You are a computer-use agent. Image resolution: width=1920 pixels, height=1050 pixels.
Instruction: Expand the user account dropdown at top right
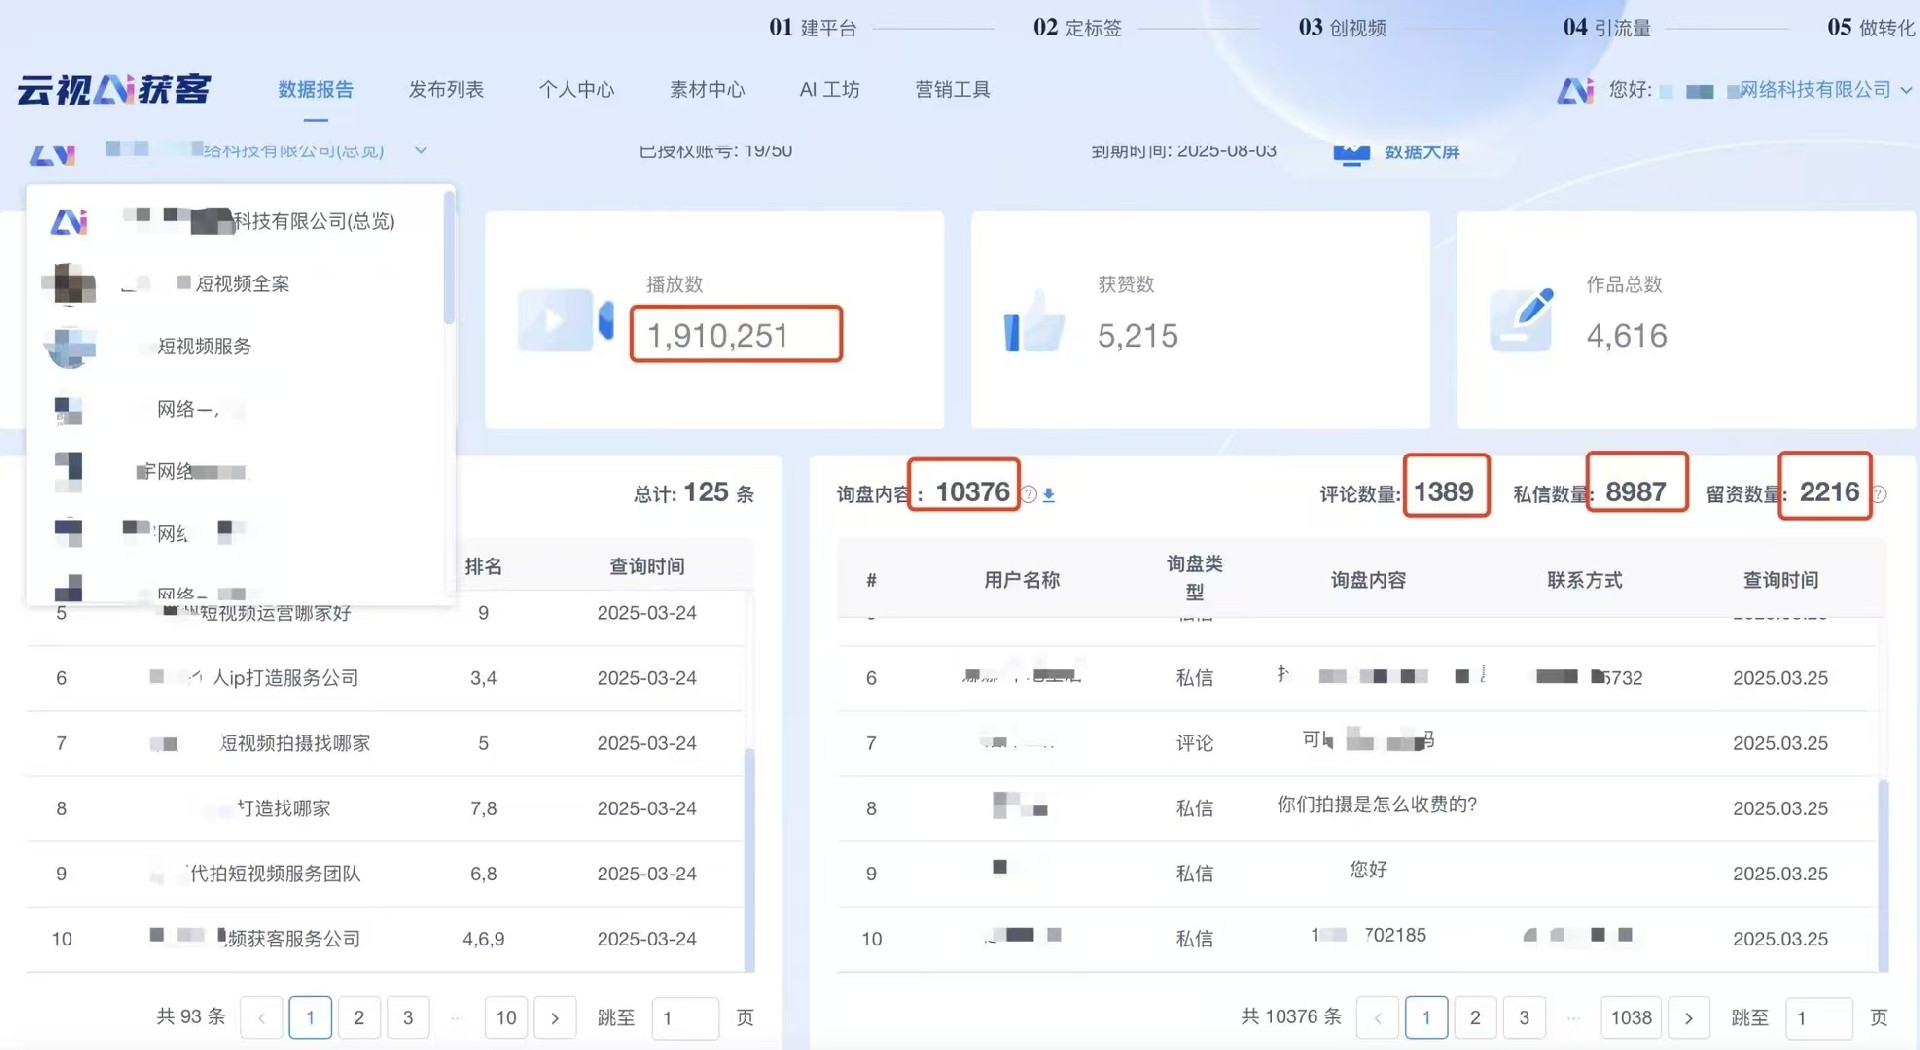point(1906,90)
